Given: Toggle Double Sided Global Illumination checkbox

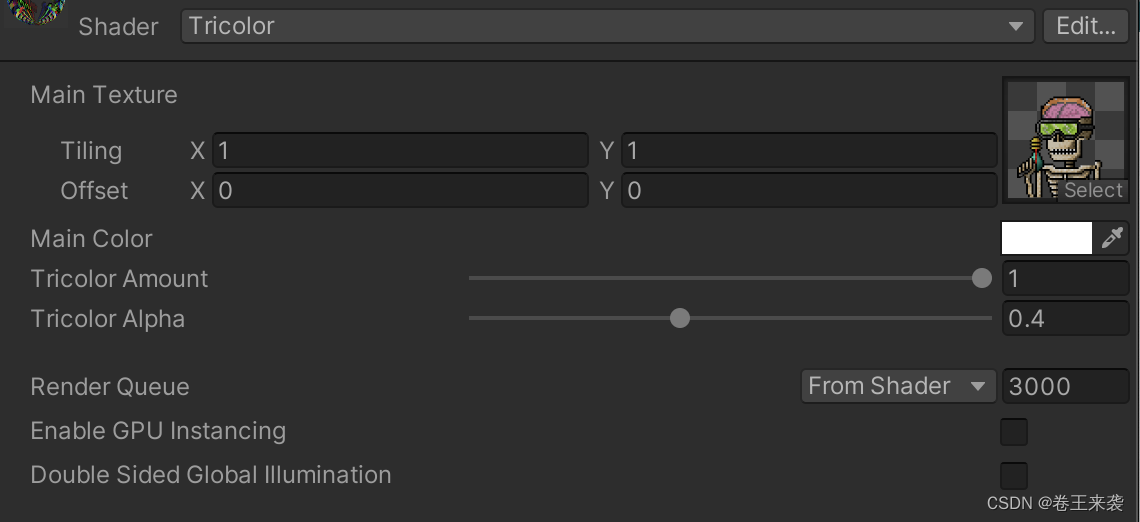Looking at the screenshot, I should pyautogui.click(x=1014, y=475).
